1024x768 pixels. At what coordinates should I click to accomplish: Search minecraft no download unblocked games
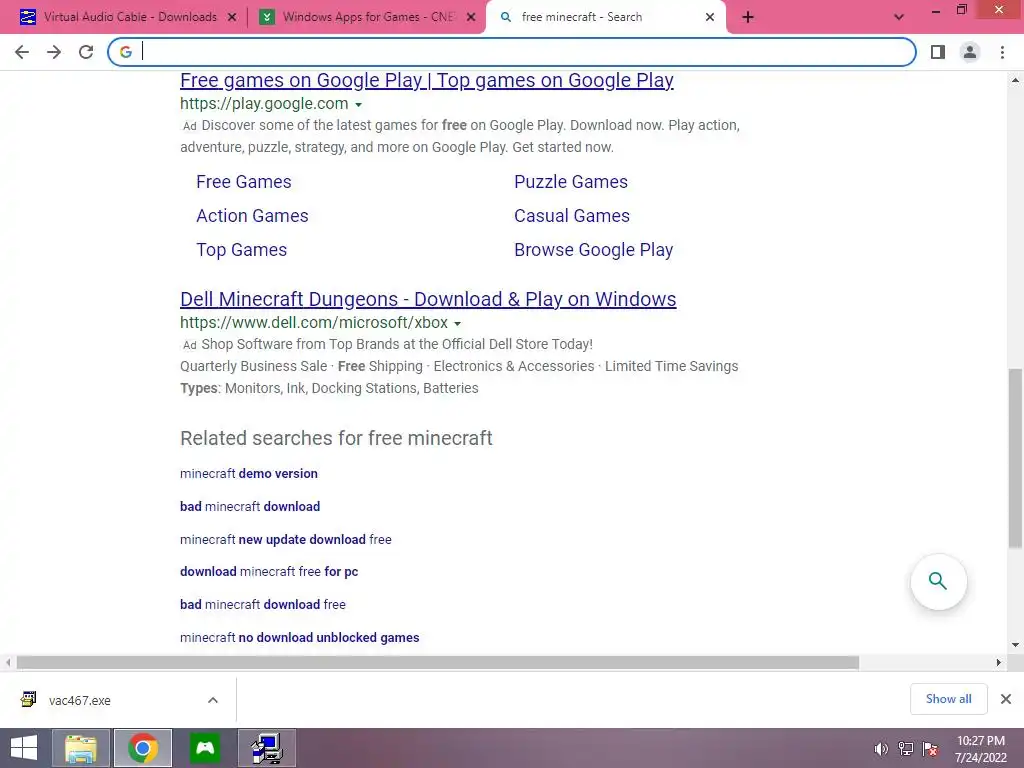(300, 637)
